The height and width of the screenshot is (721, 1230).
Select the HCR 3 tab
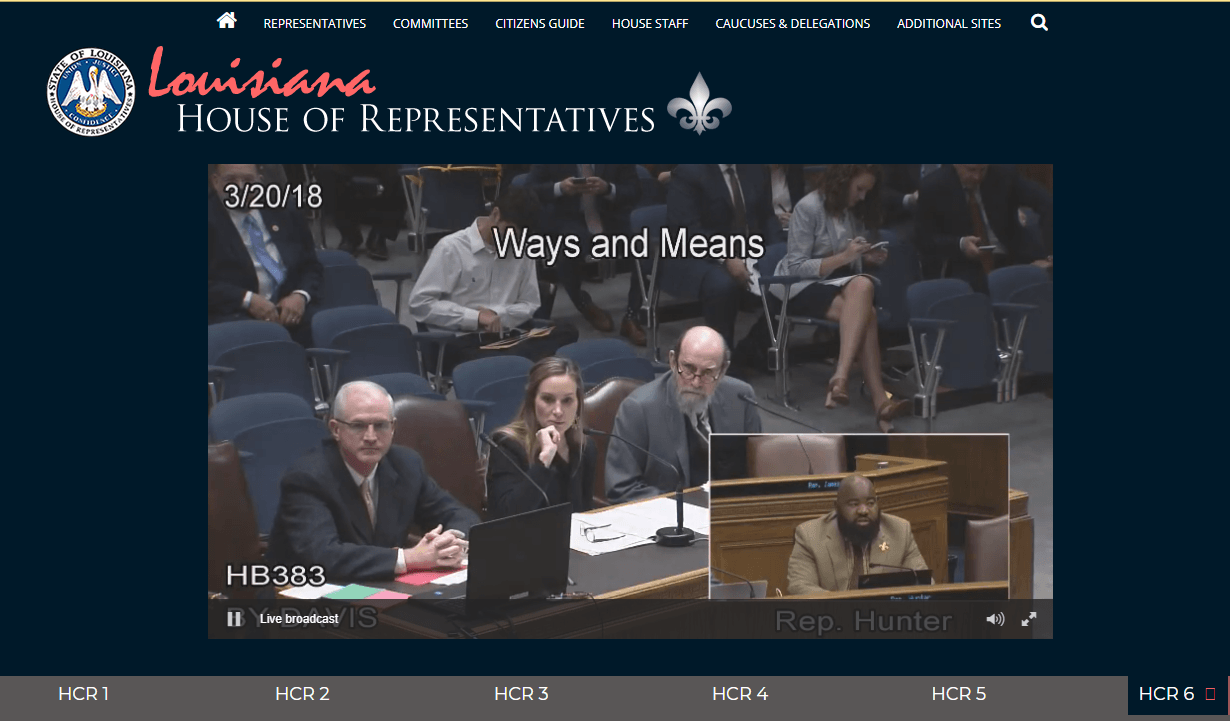pyautogui.click(x=521, y=694)
